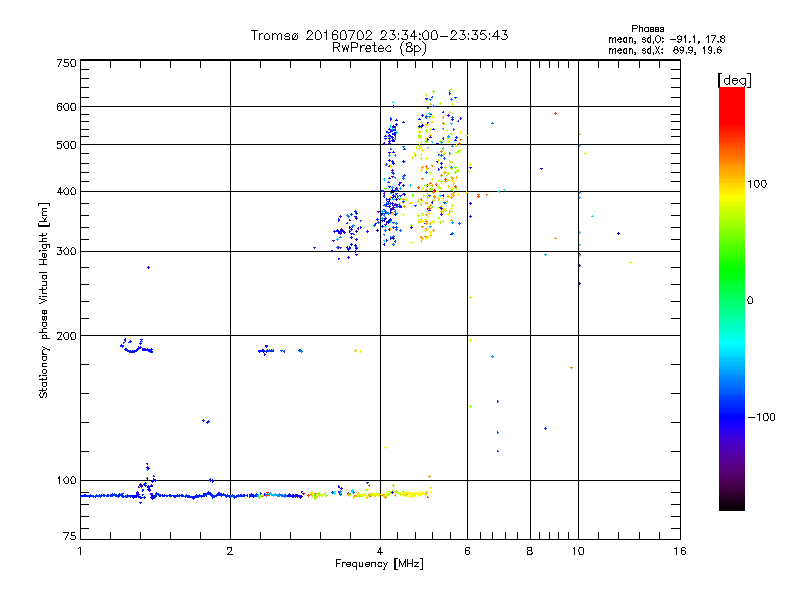
Task: Click the "Phases" header label
Action: point(647,29)
